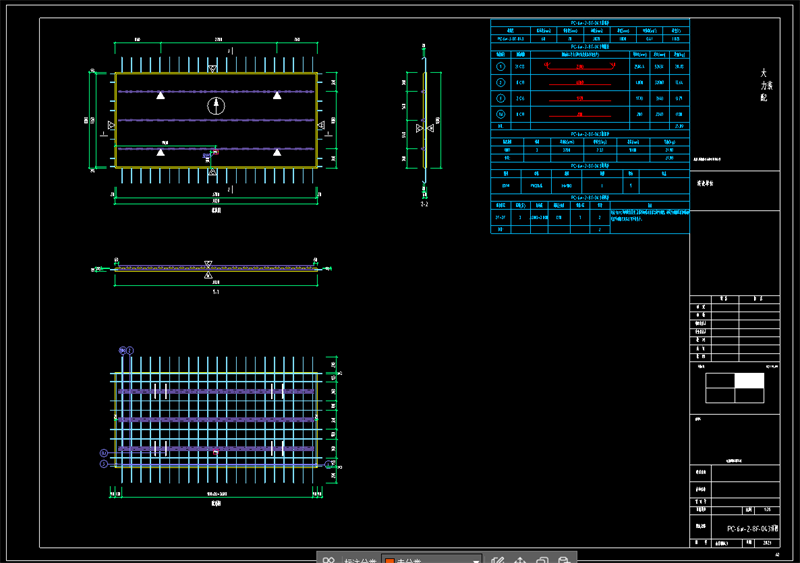
Task: Open the annotation category dropdown showing 未分类
Action: tap(432, 560)
